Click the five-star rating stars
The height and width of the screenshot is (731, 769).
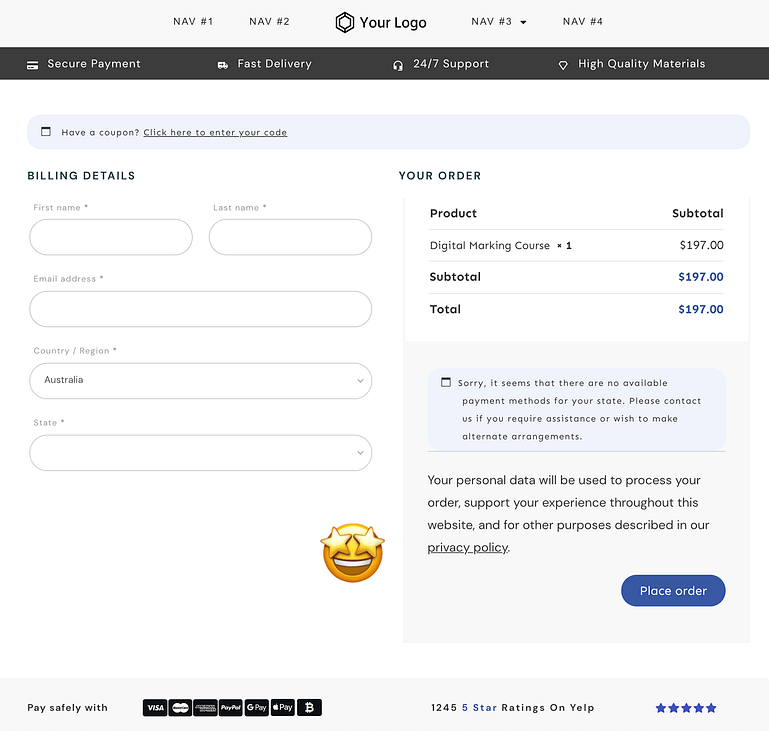pyautogui.click(x=686, y=708)
